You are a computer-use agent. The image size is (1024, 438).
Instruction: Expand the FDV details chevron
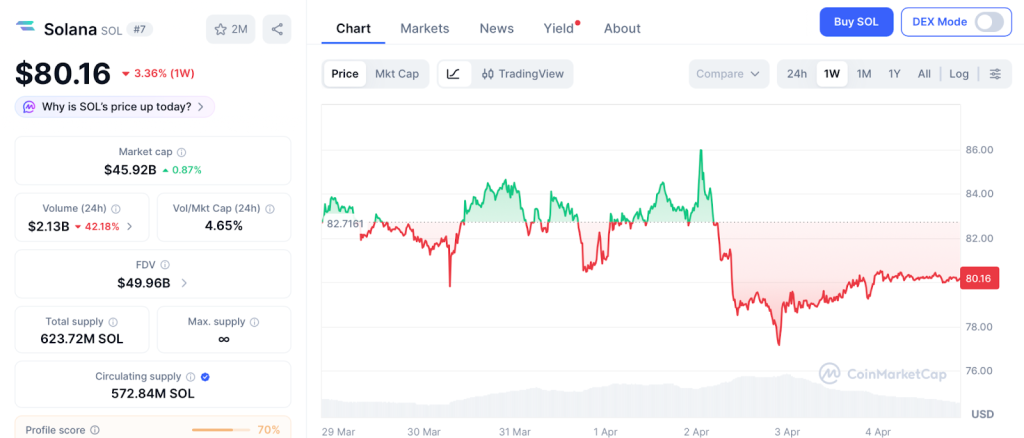(x=183, y=283)
